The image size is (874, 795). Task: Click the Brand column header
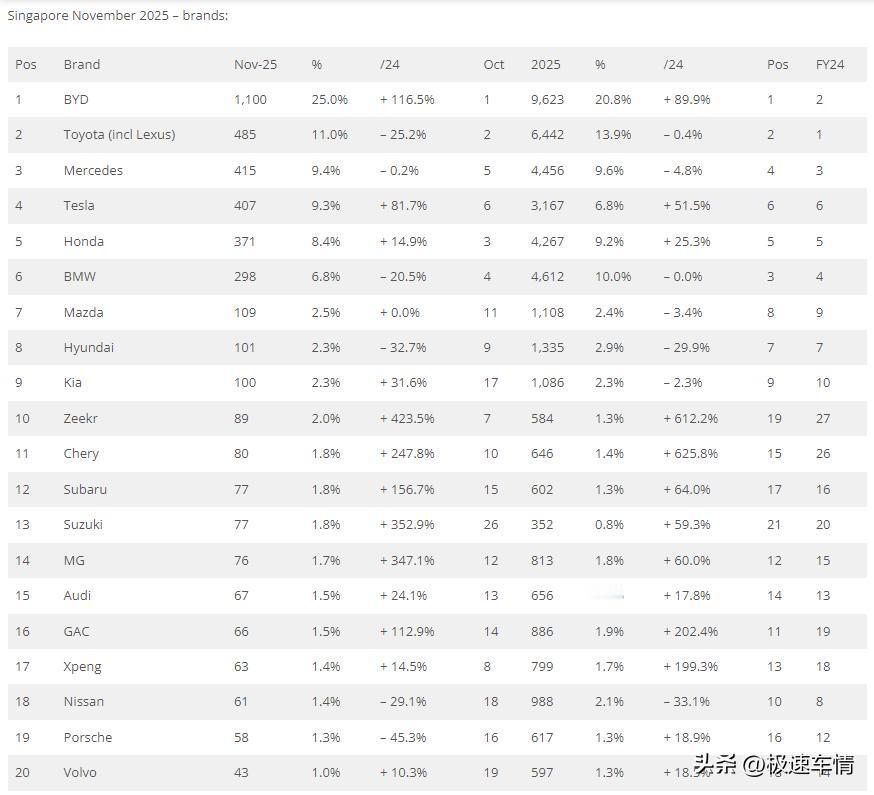81,65
